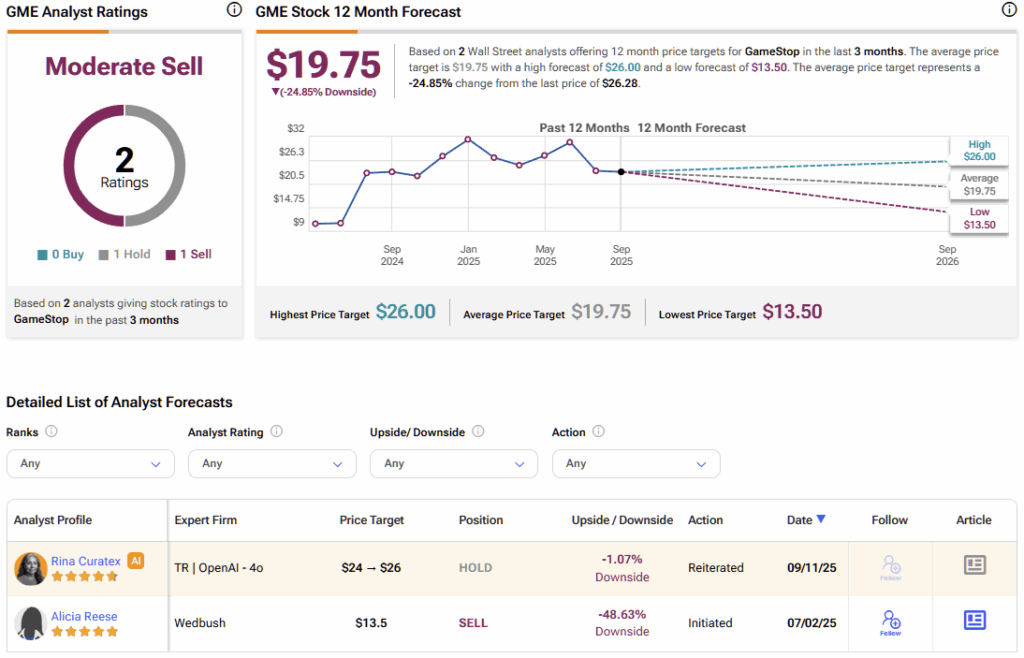
Task: Click the Lowest Price Target $13.50 value
Action: pos(792,312)
